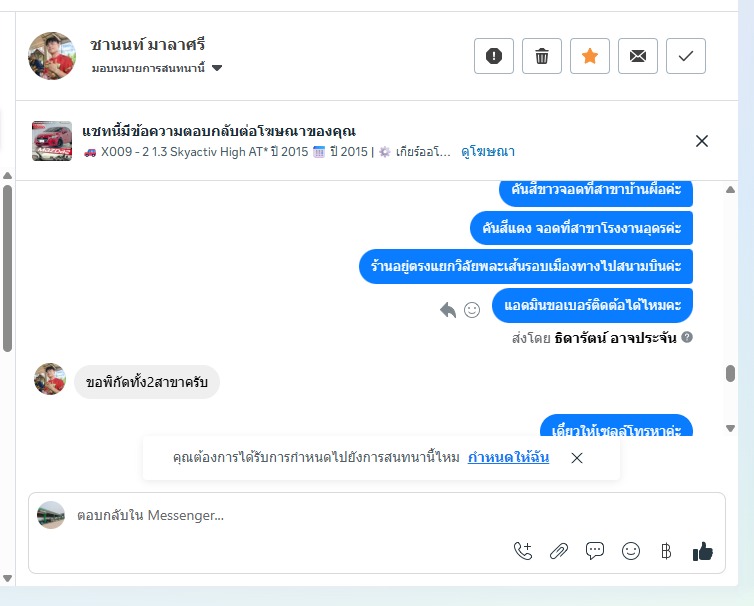Mark conversation unread with envelope icon
754x606 pixels.
point(638,56)
